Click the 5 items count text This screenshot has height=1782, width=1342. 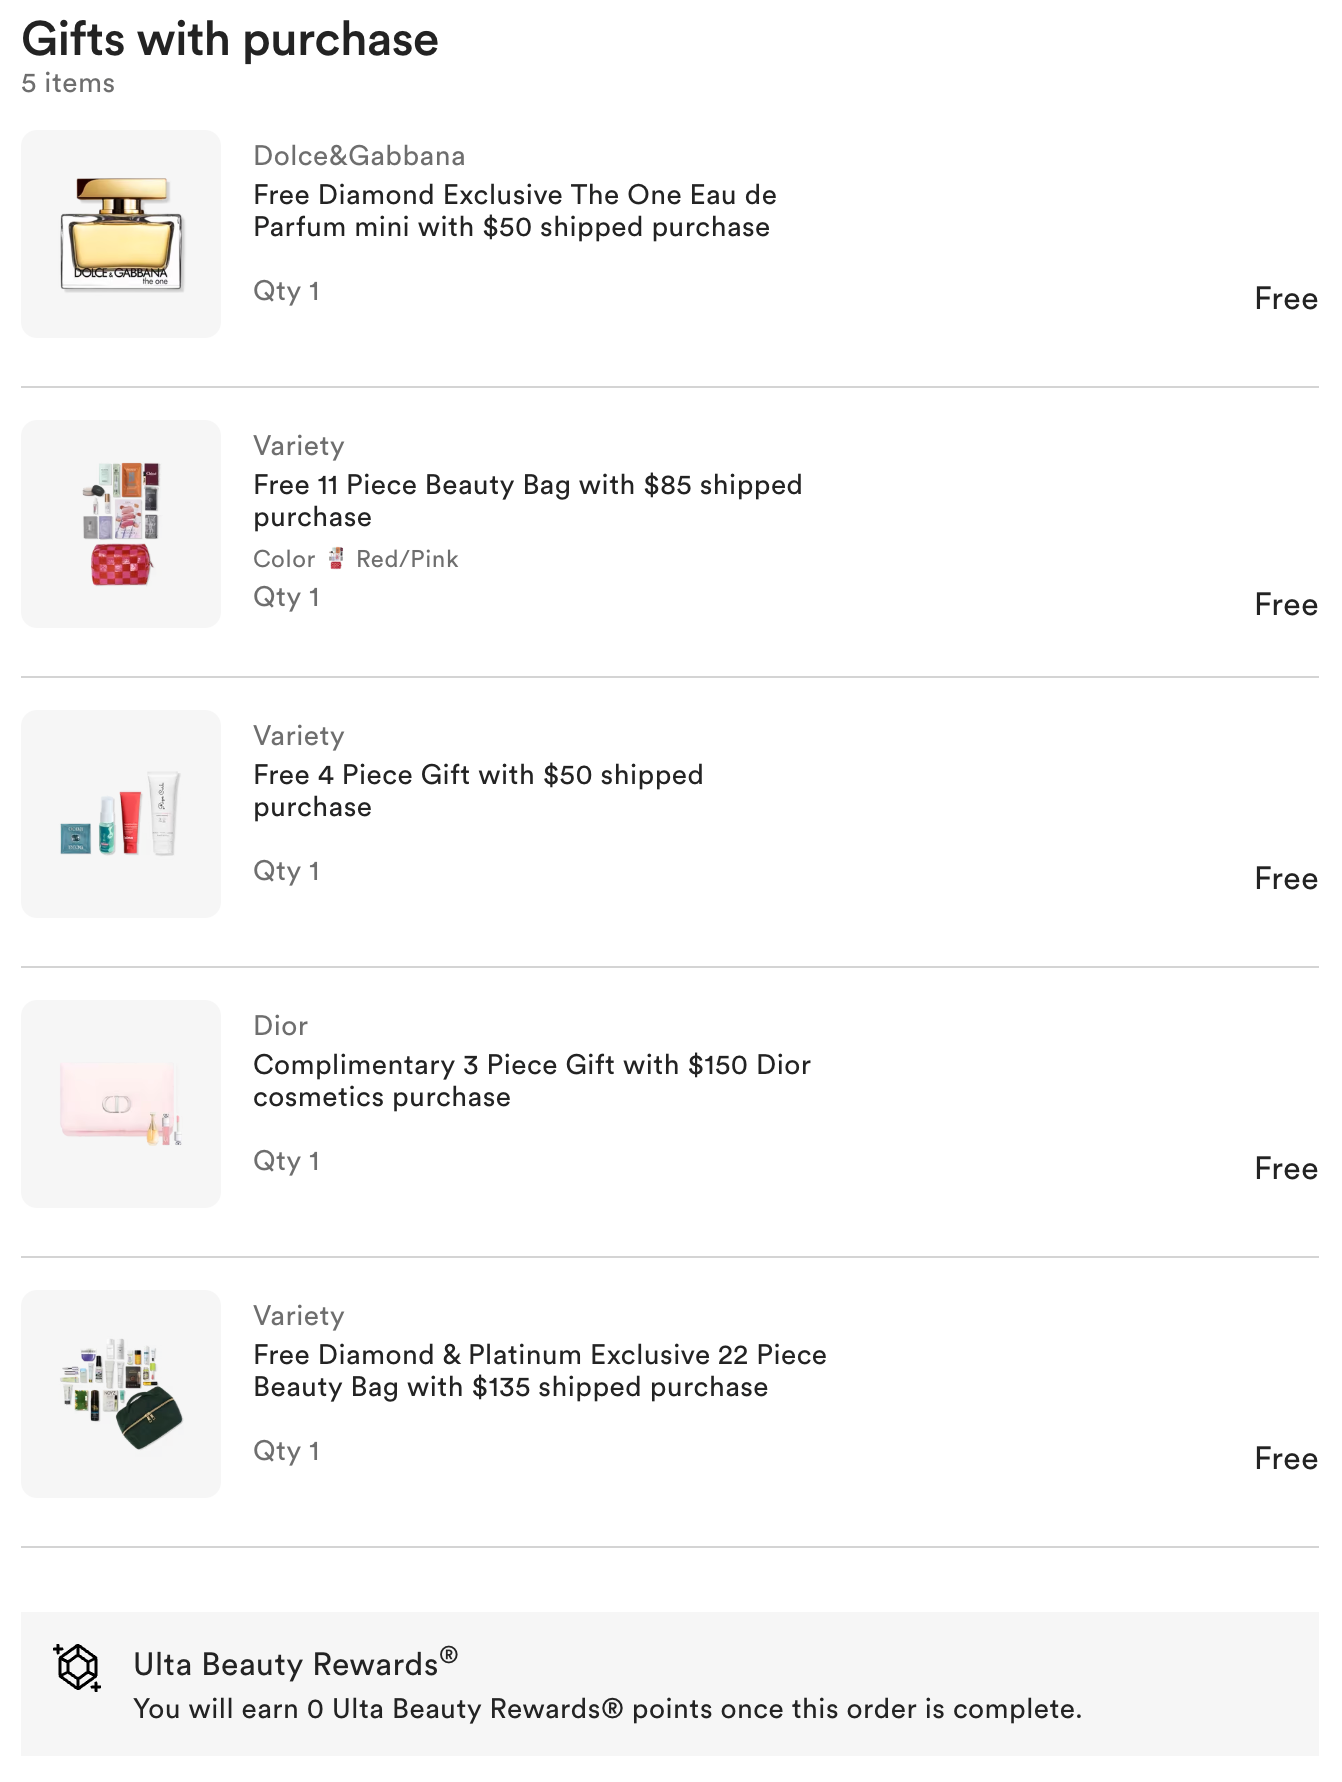(x=68, y=84)
